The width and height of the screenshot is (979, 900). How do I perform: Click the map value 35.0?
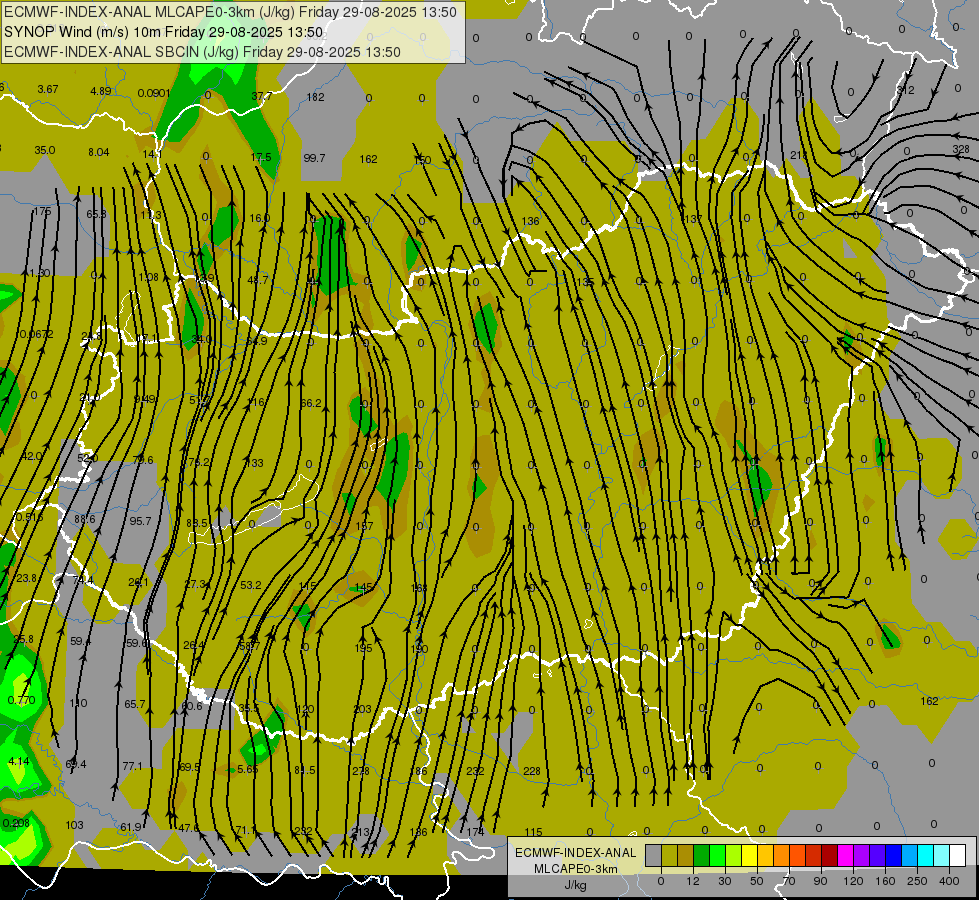coord(44,150)
